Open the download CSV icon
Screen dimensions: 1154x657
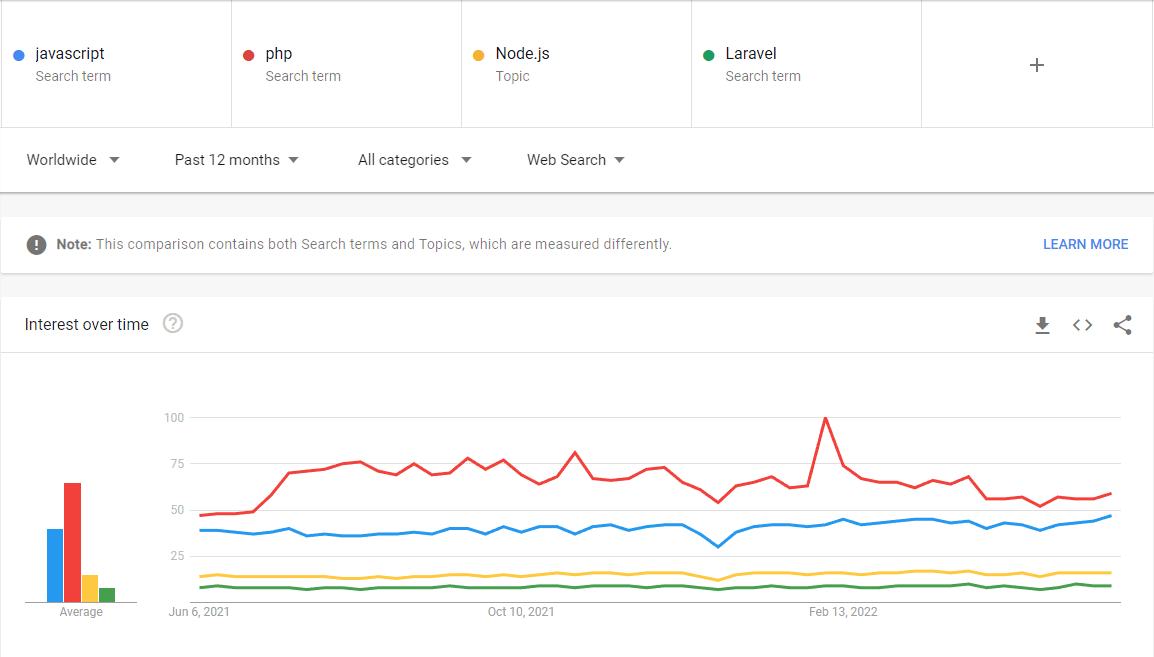click(x=1042, y=324)
